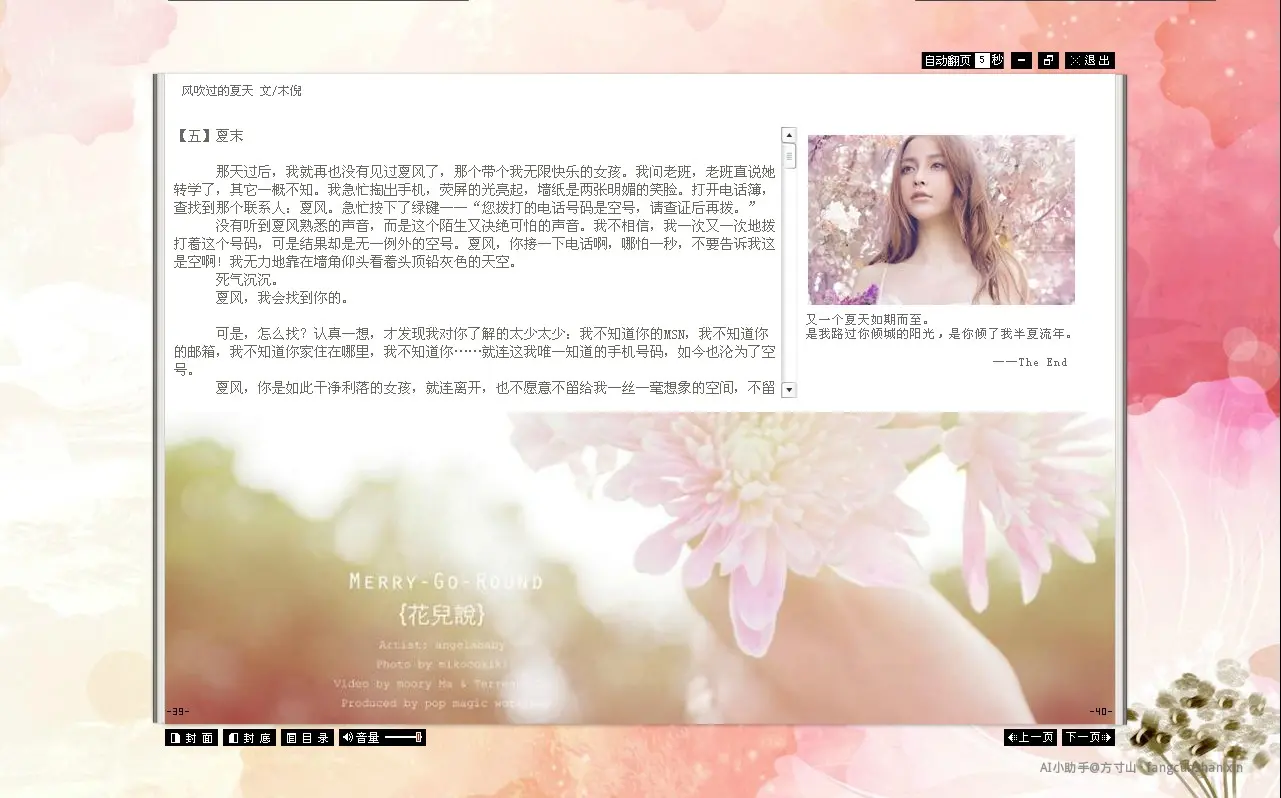Turn to next page (下一页)

click(1088, 738)
